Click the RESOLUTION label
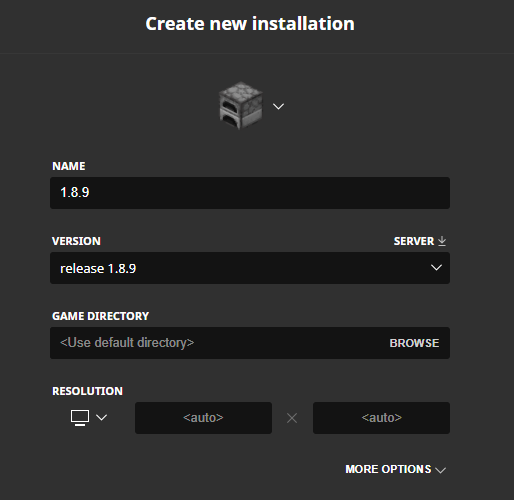This screenshot has height=500, width=514. click(87, 391)
